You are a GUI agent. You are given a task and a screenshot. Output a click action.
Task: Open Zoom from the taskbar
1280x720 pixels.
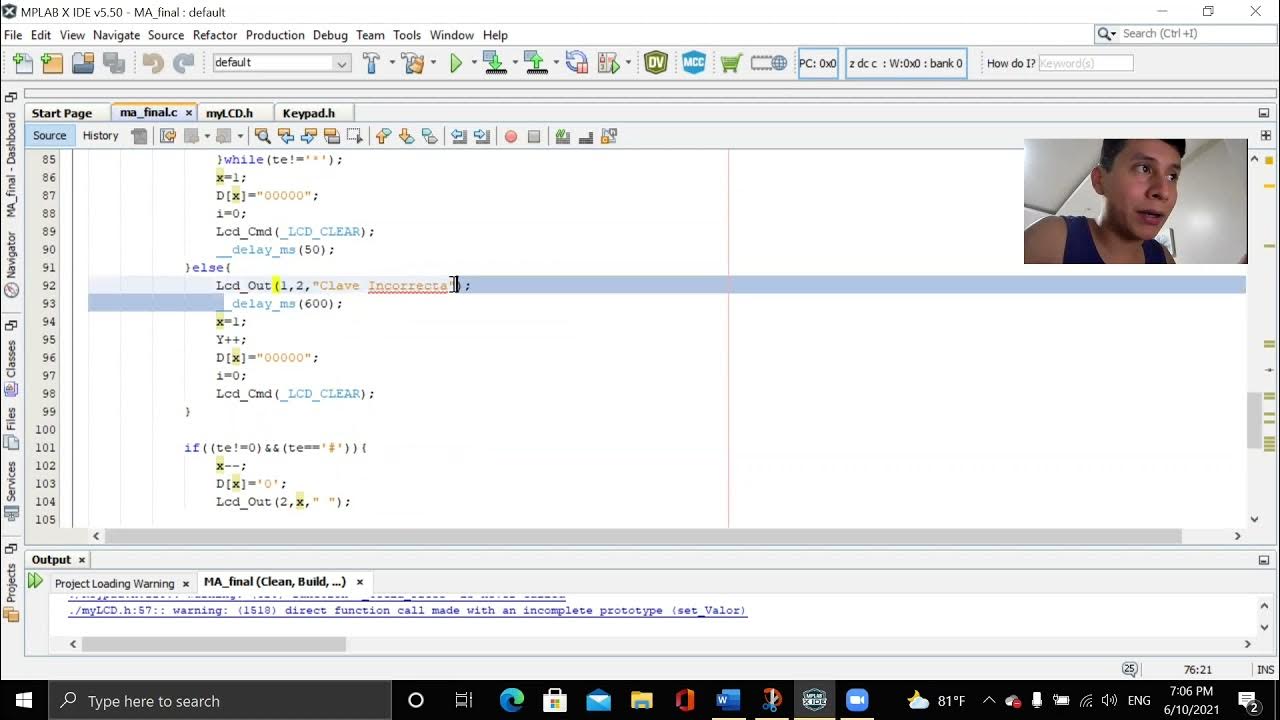coord(857,700)
